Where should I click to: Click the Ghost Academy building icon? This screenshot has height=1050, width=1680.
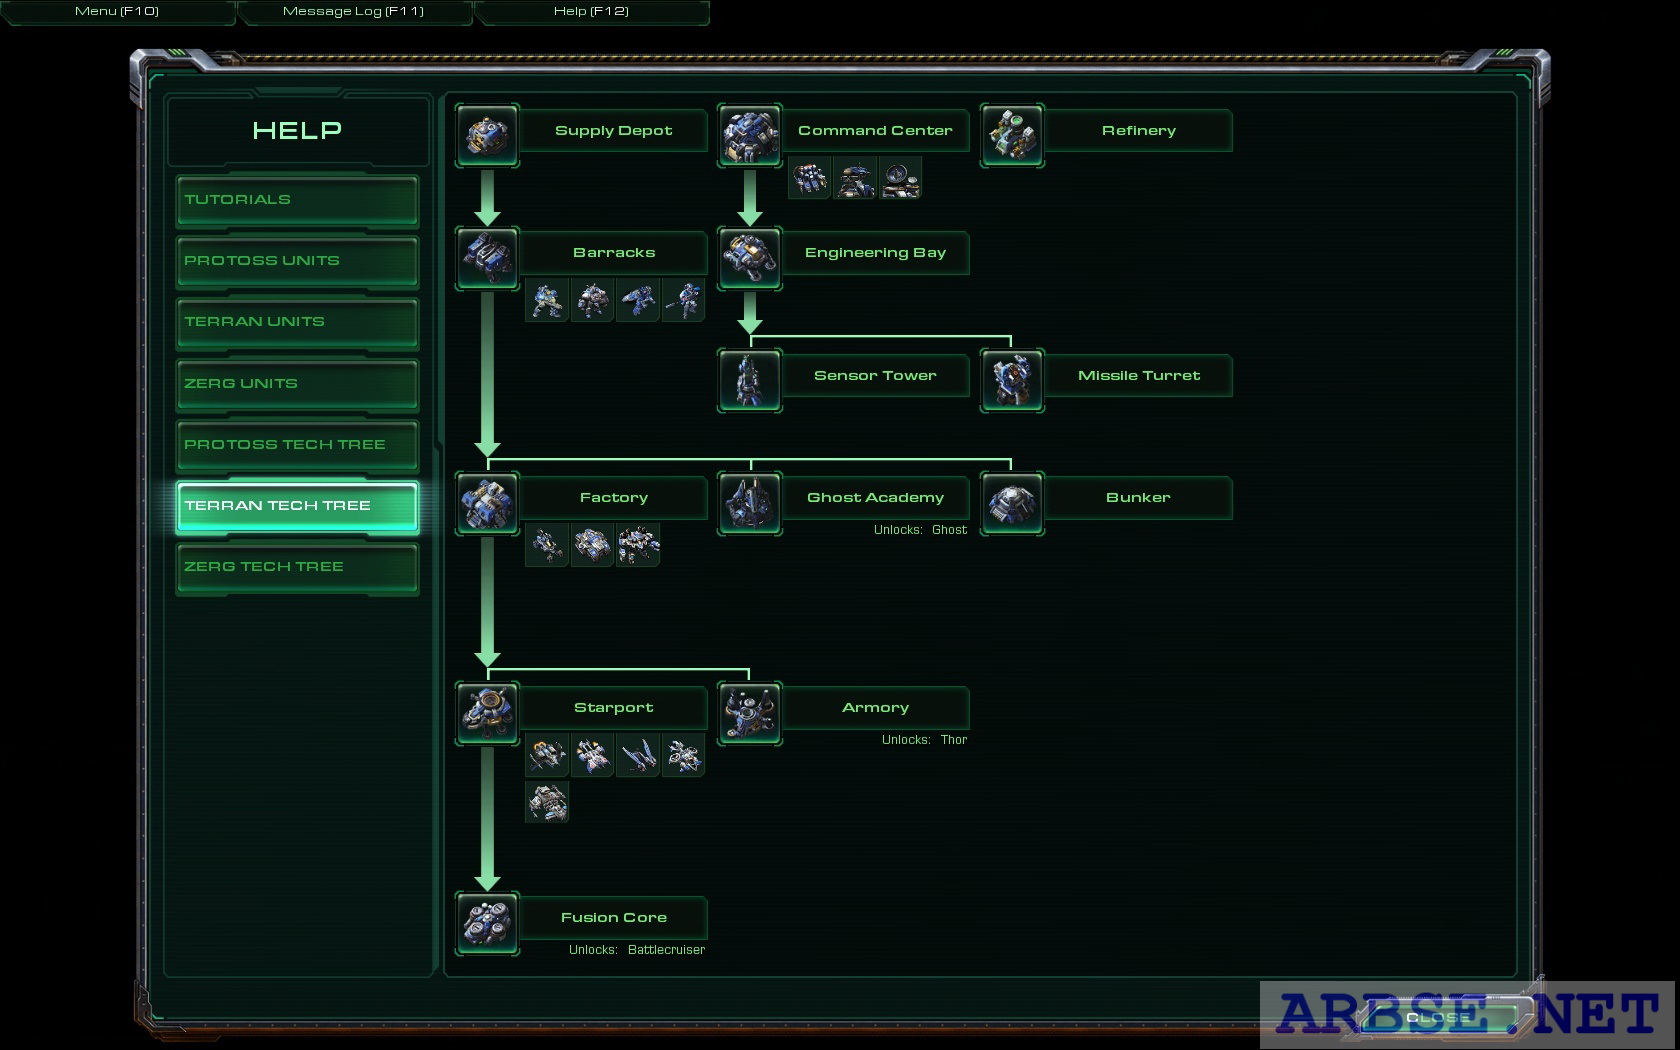tap(749, 503)
